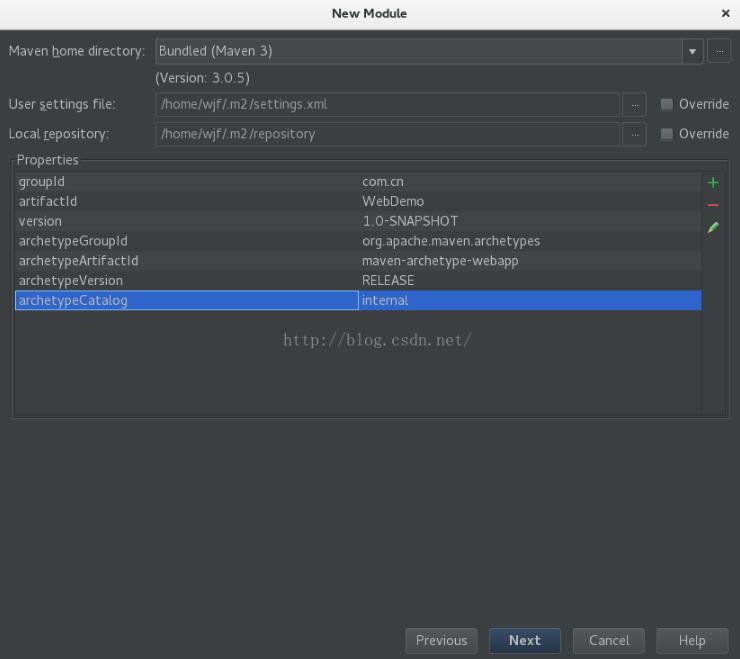740x659 pixels.
Task: Click the Local repository path field
Action: [x=387, y=135]
